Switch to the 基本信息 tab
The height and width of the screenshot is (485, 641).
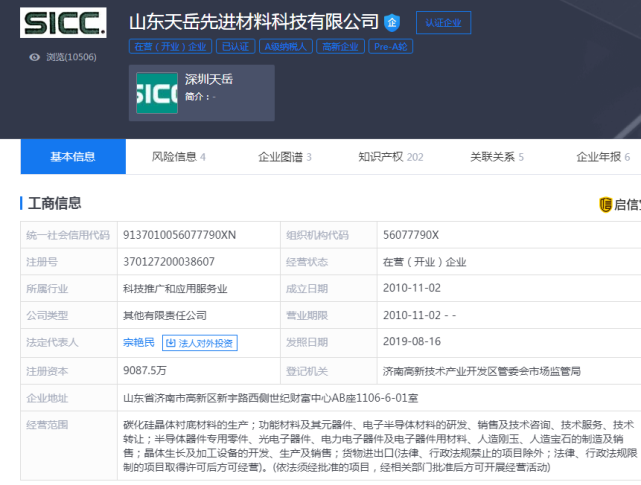coord(73,157)
